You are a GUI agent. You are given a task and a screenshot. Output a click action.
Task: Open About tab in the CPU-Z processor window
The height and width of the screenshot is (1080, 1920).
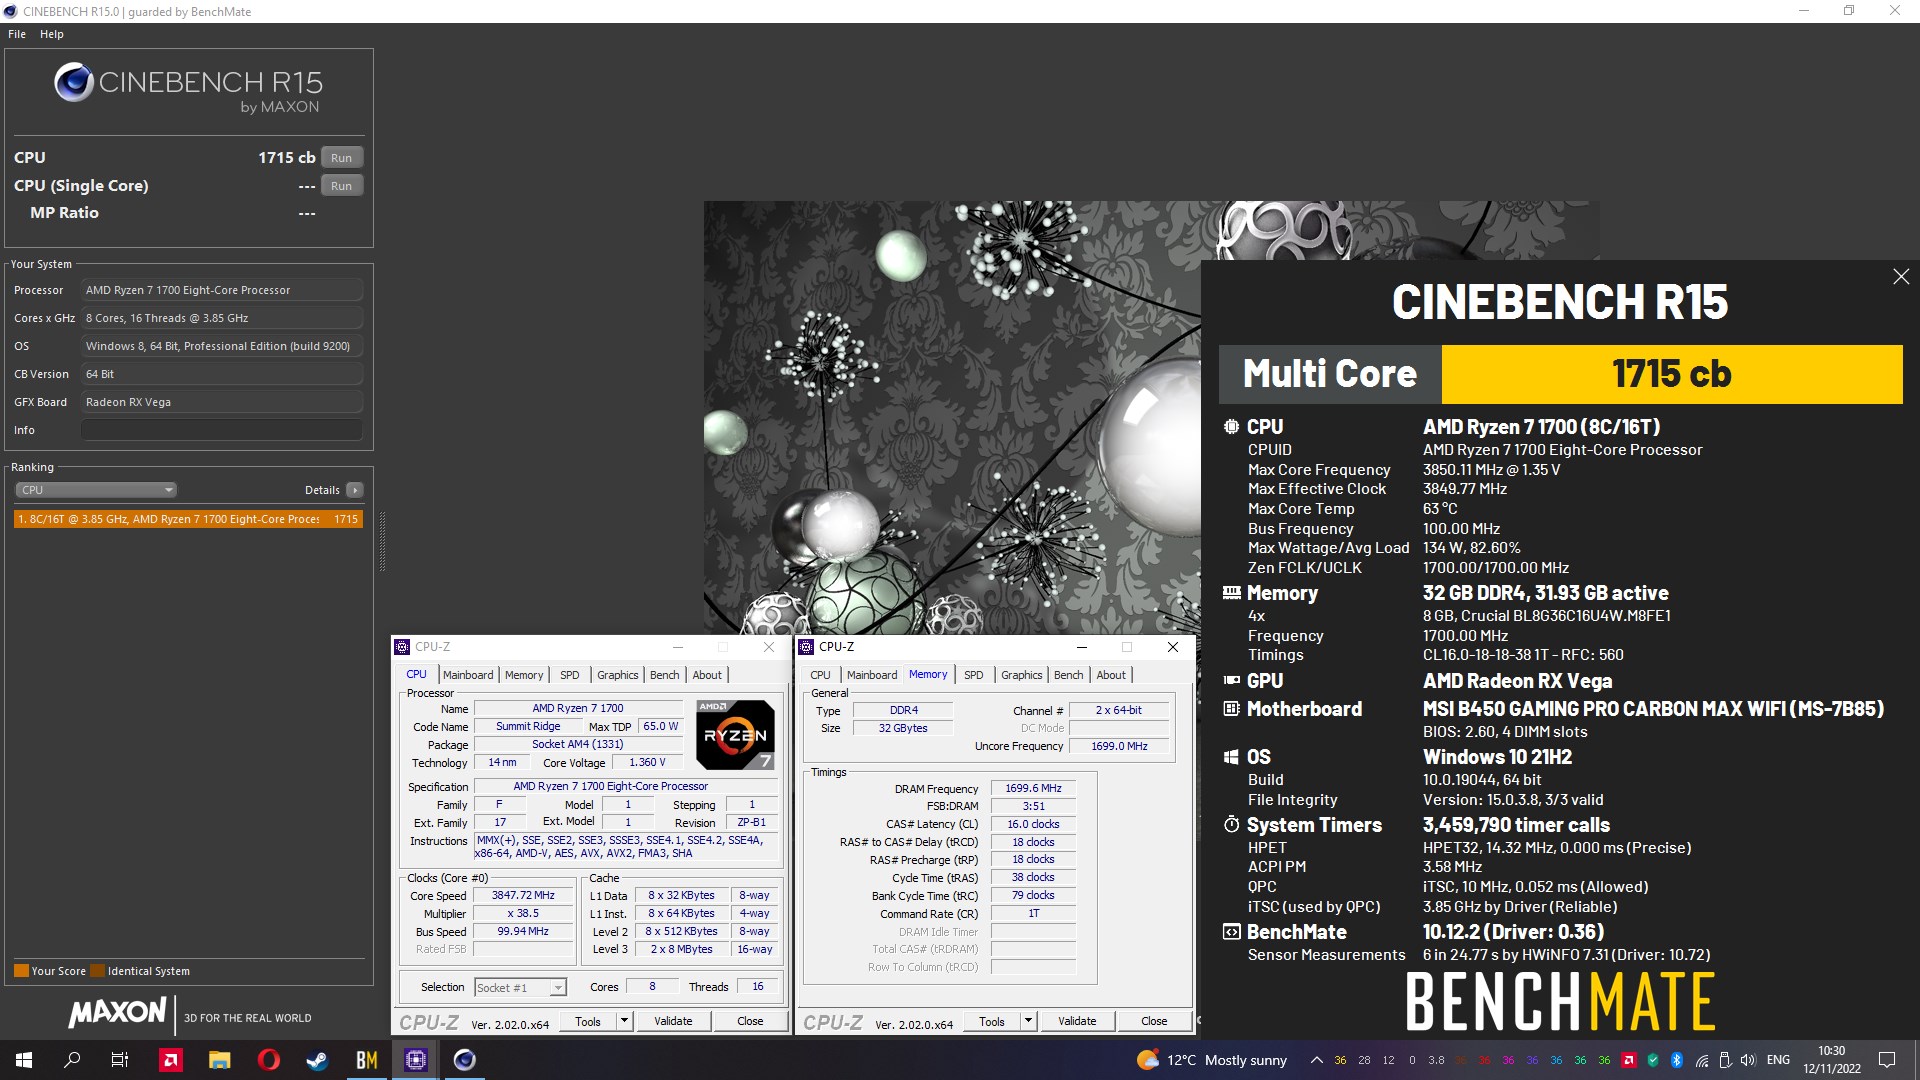[707, 675]
